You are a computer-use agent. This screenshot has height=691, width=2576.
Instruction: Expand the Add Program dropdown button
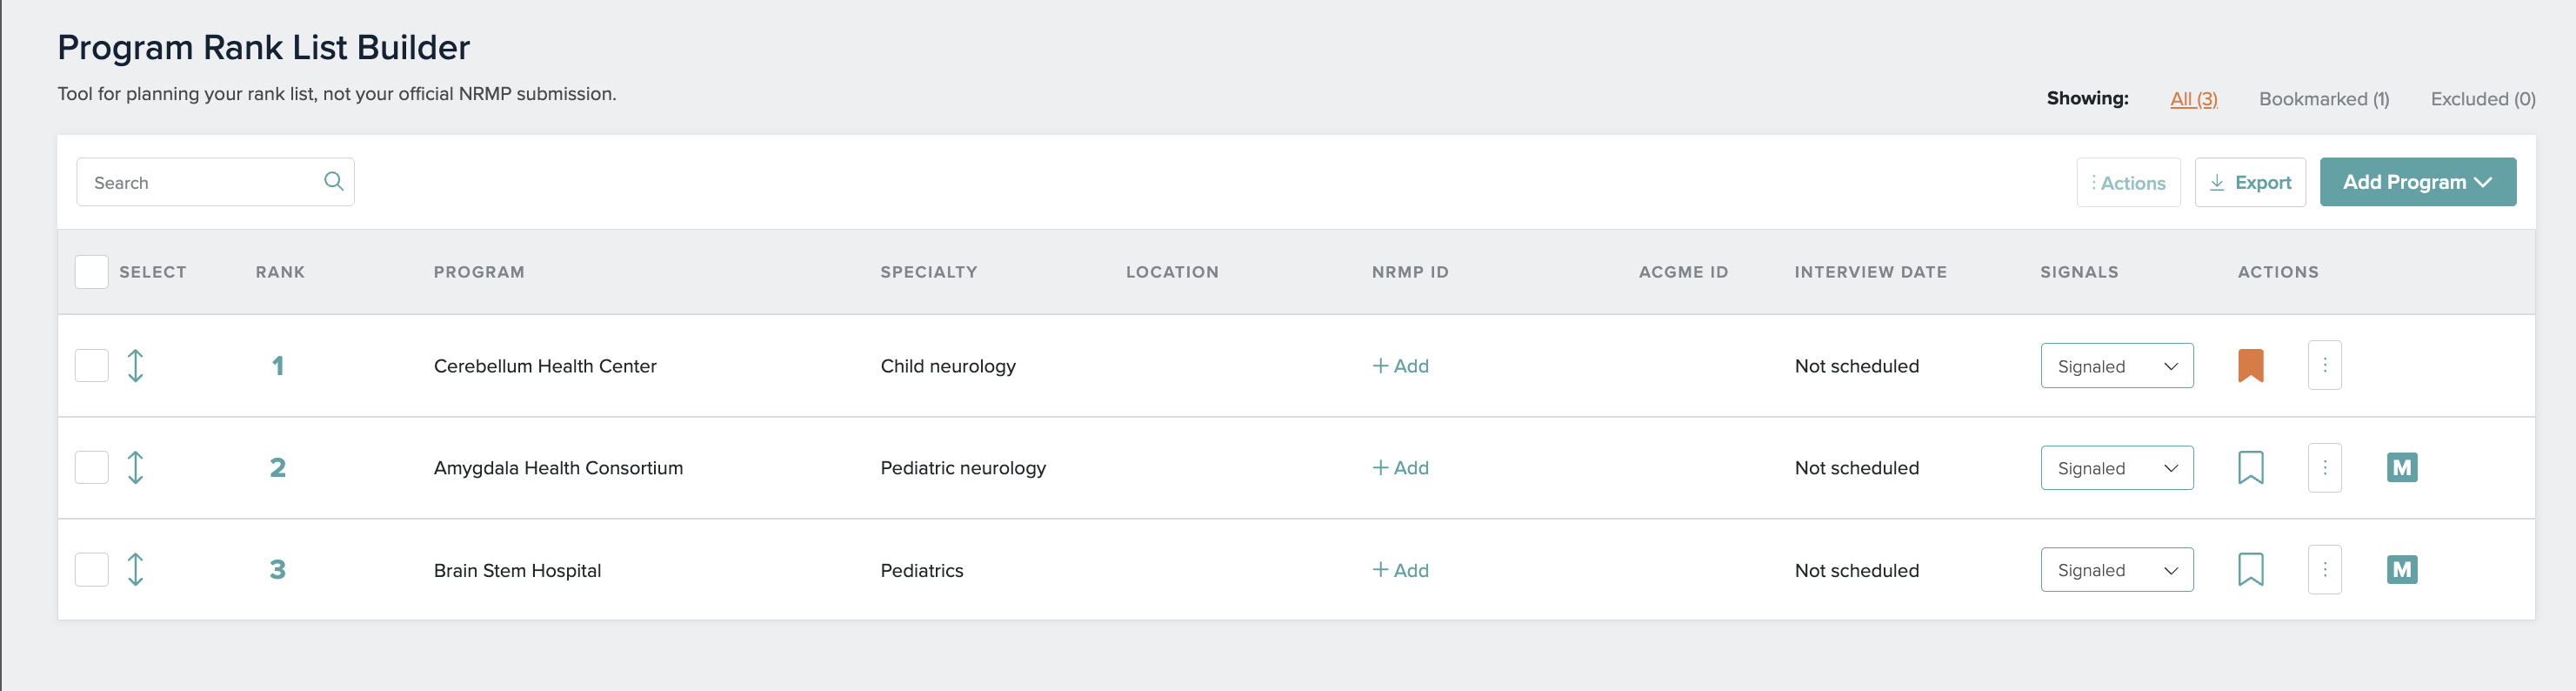coord(2417,182)
